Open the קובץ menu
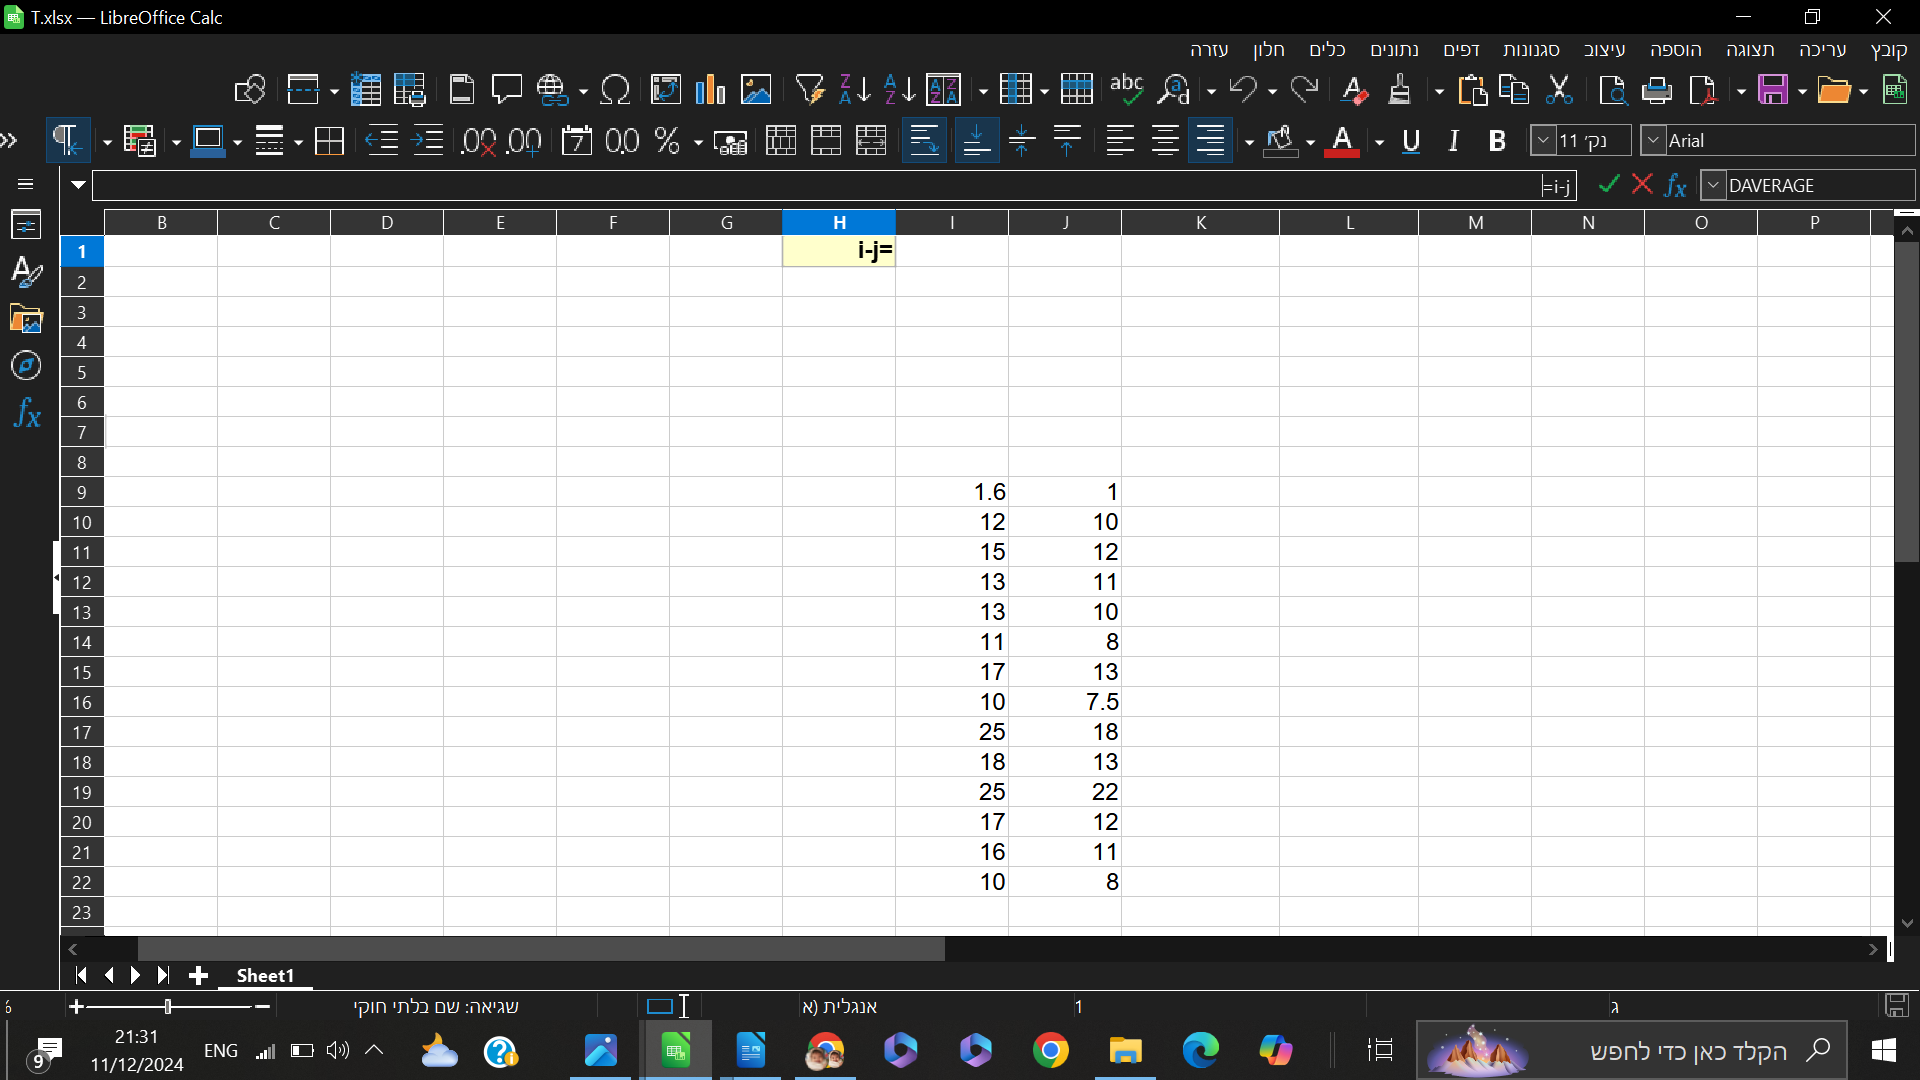The image size is (1920, 1080). [1888, 49]
